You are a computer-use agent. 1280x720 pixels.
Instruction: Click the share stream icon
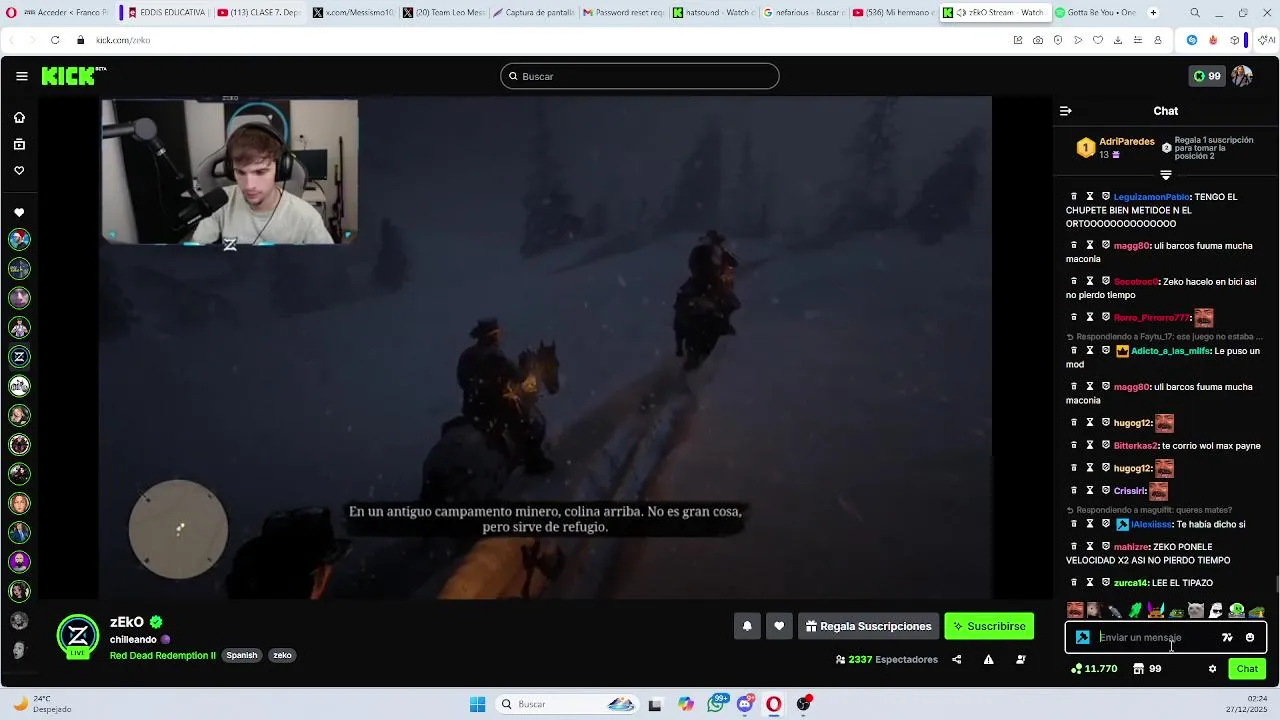click(x=957, y=660)
